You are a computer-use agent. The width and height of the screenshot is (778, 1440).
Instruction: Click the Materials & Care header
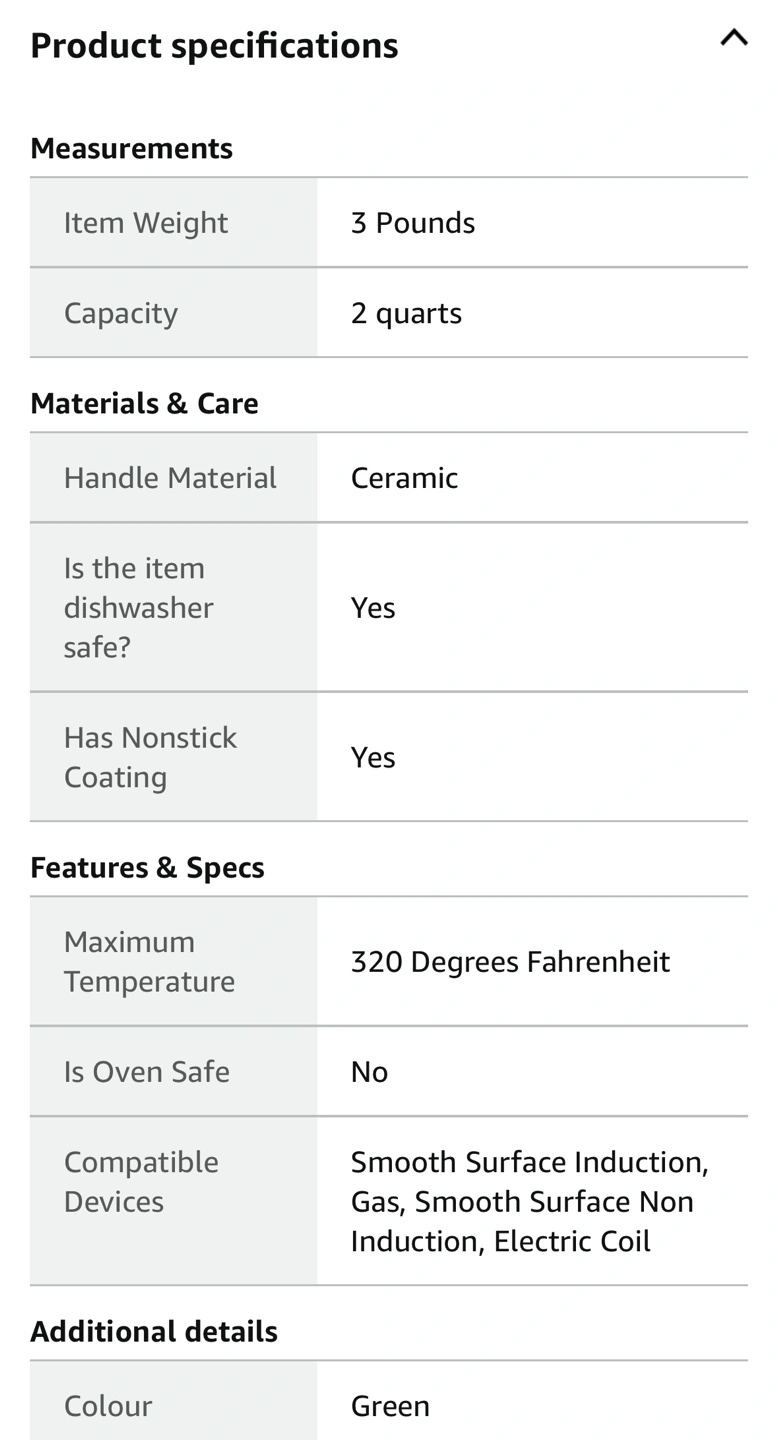click(x=144, y=403)
